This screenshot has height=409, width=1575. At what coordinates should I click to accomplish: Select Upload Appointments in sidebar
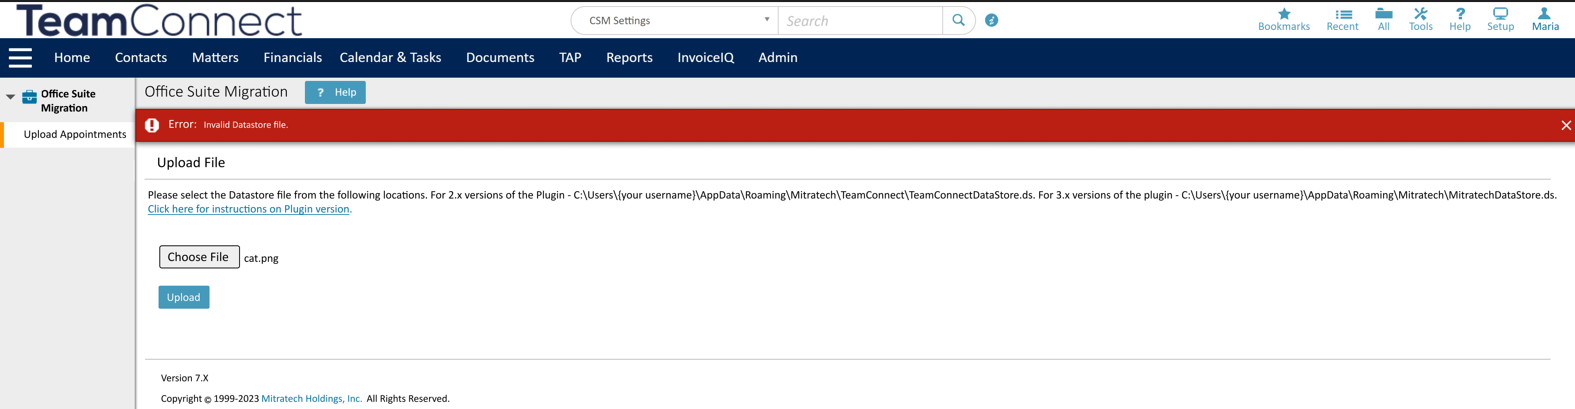75,134
